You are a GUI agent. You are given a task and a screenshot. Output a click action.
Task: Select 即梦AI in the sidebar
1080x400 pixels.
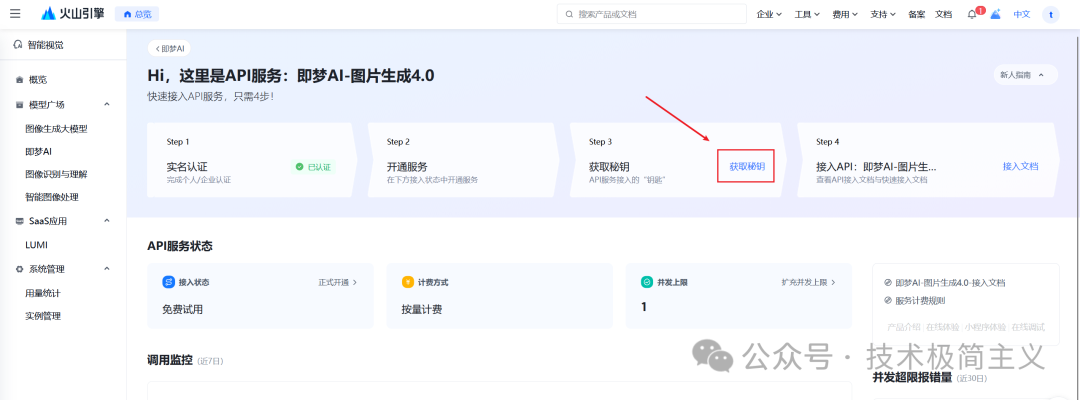point(39,151)
